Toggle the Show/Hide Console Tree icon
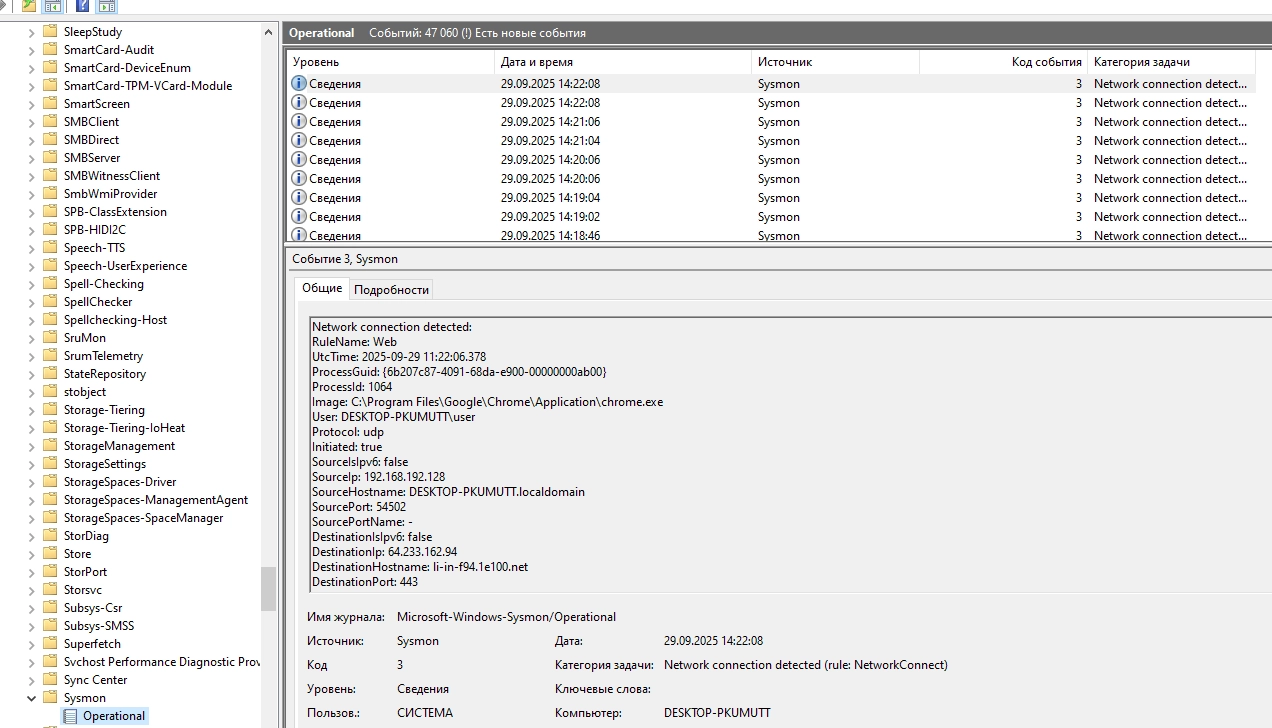This screenshot has height=728, width=1272. 52,5
